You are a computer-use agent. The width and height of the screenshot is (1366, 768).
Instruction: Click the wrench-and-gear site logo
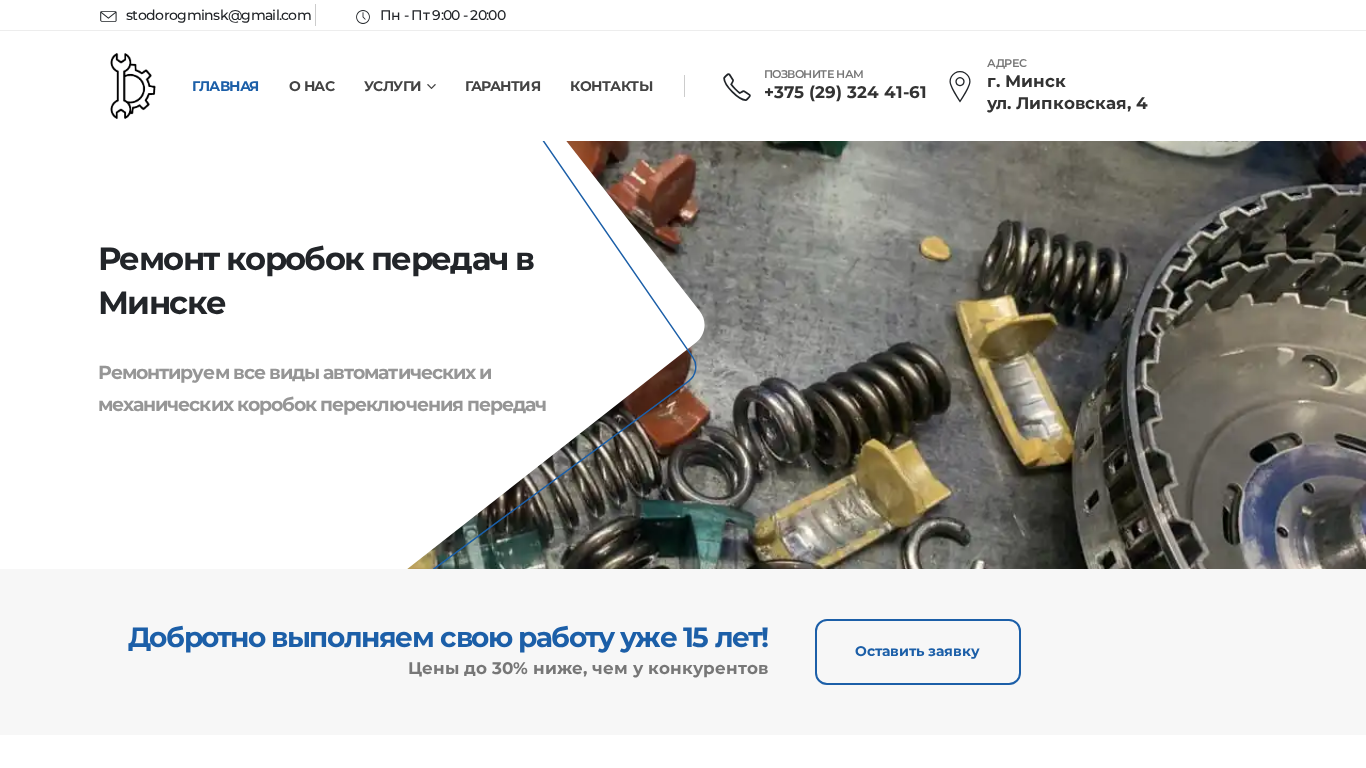tap(132, 86)
